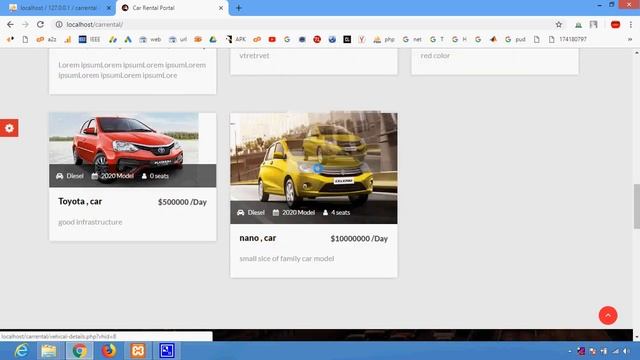Reload the page with refresh icon
The height and width of the screenshot is (360, 640).
click(40, 24)
